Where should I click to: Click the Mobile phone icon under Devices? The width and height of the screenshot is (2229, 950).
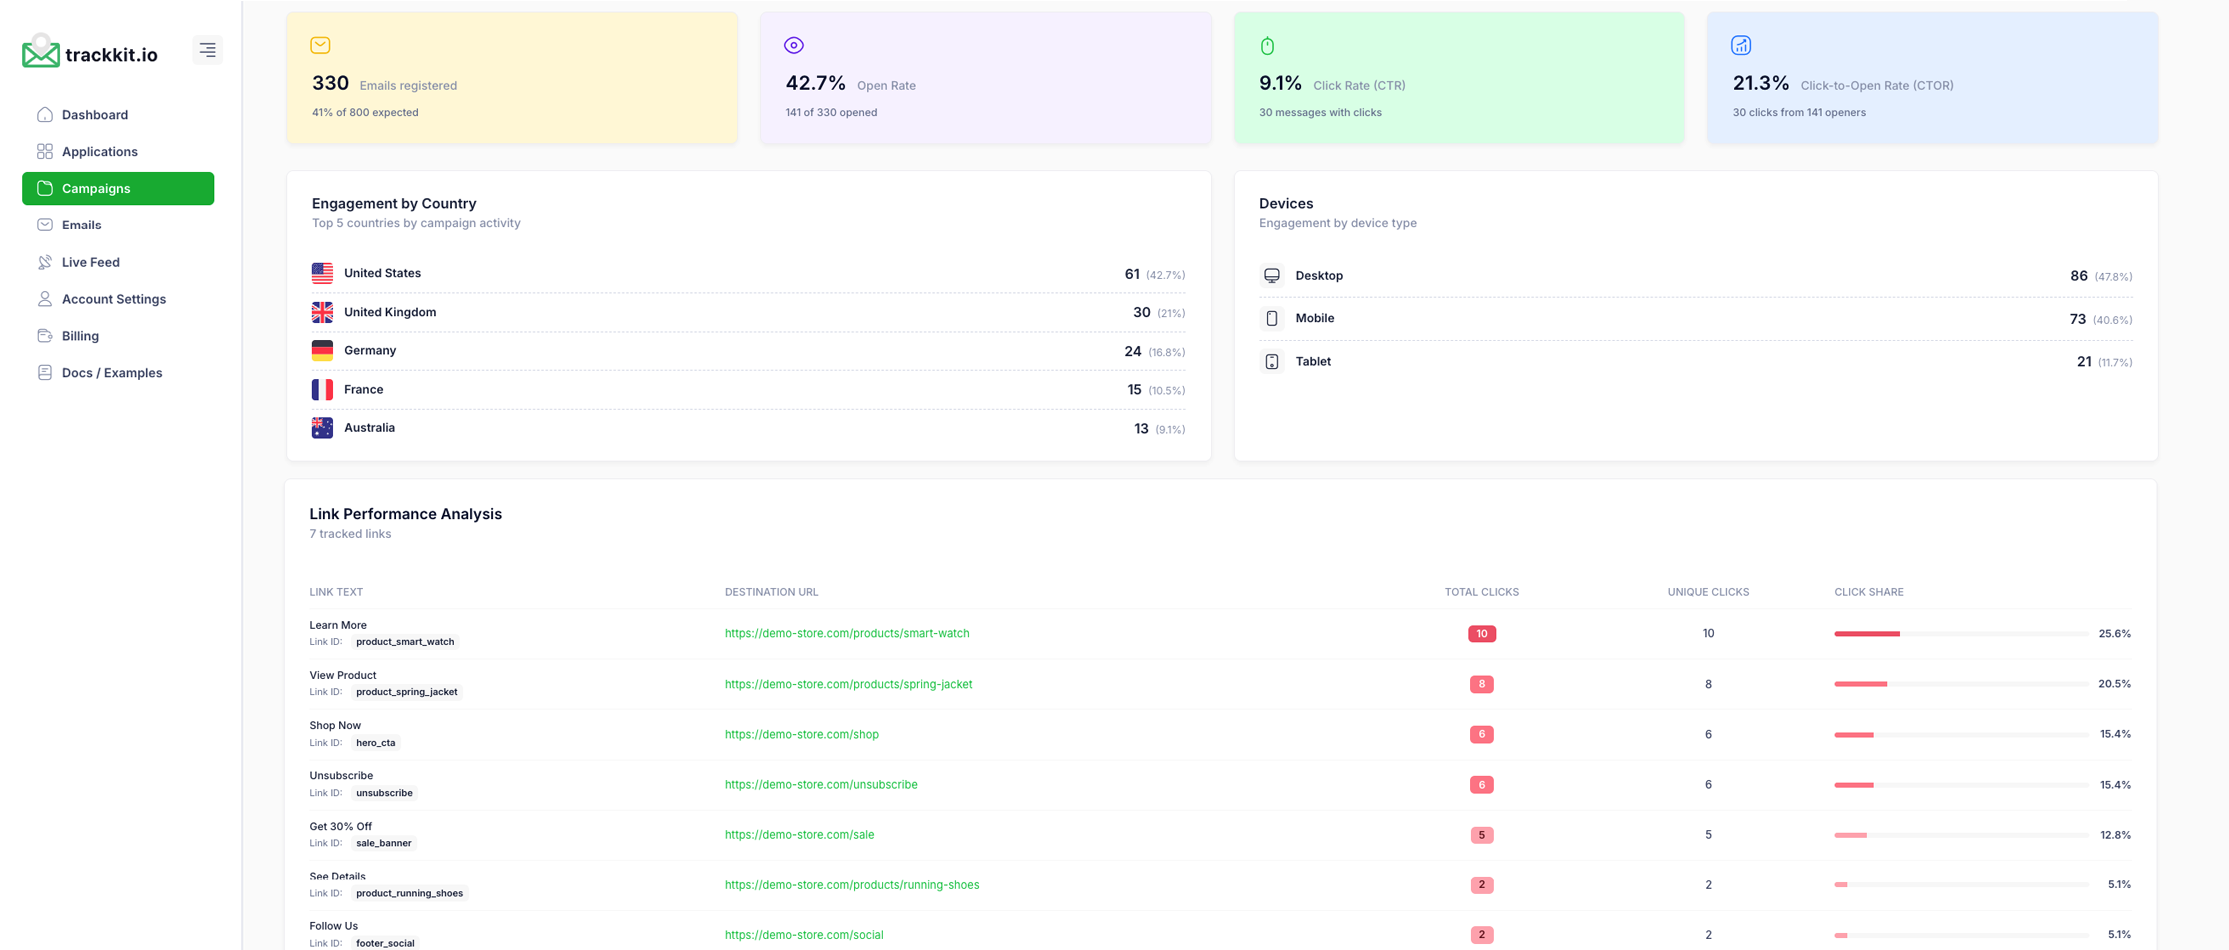point(1272,317)
